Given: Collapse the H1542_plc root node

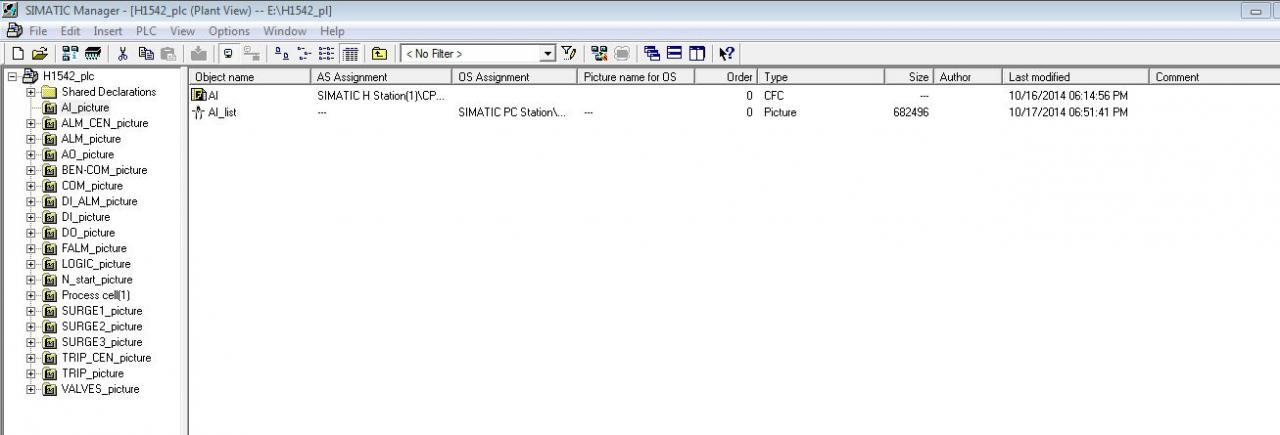Looking at the screenshot, I should (x=12, y=76).
